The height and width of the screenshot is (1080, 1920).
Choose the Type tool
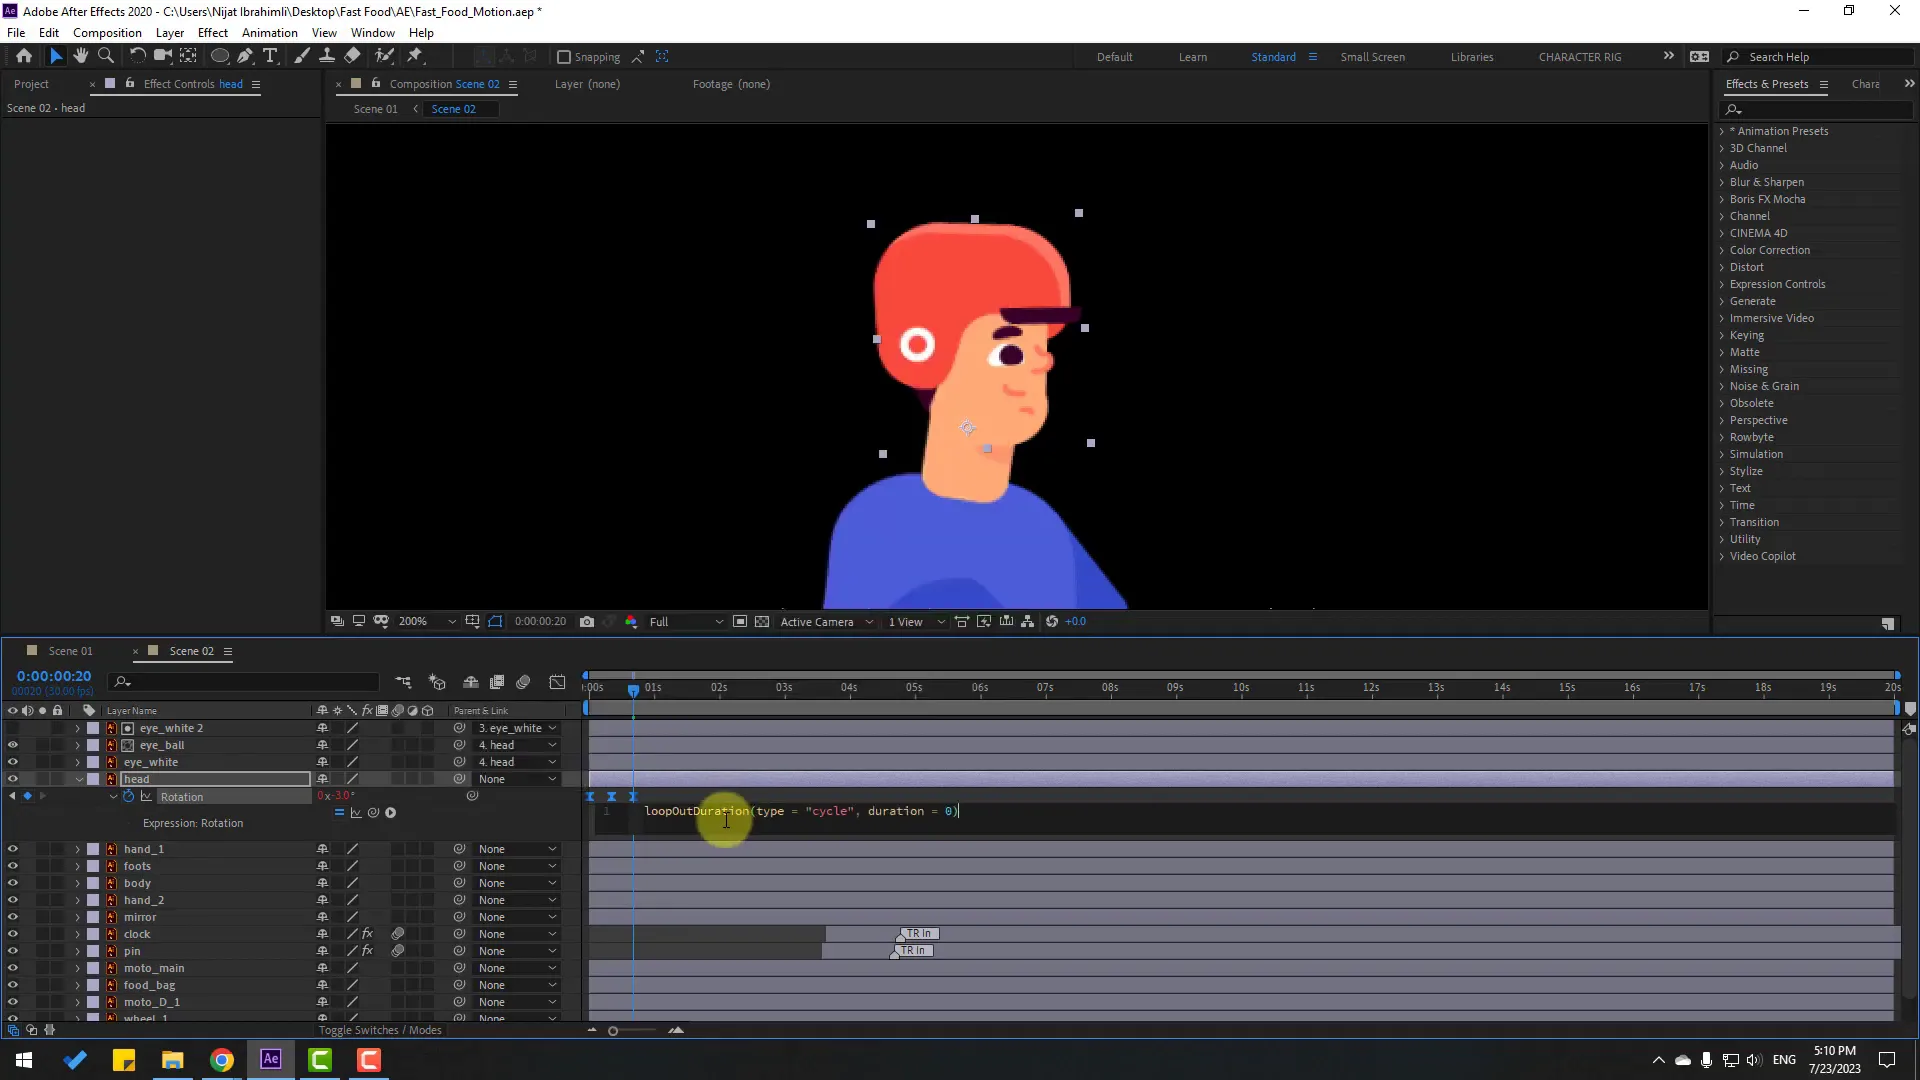click(x=270, y=56)
